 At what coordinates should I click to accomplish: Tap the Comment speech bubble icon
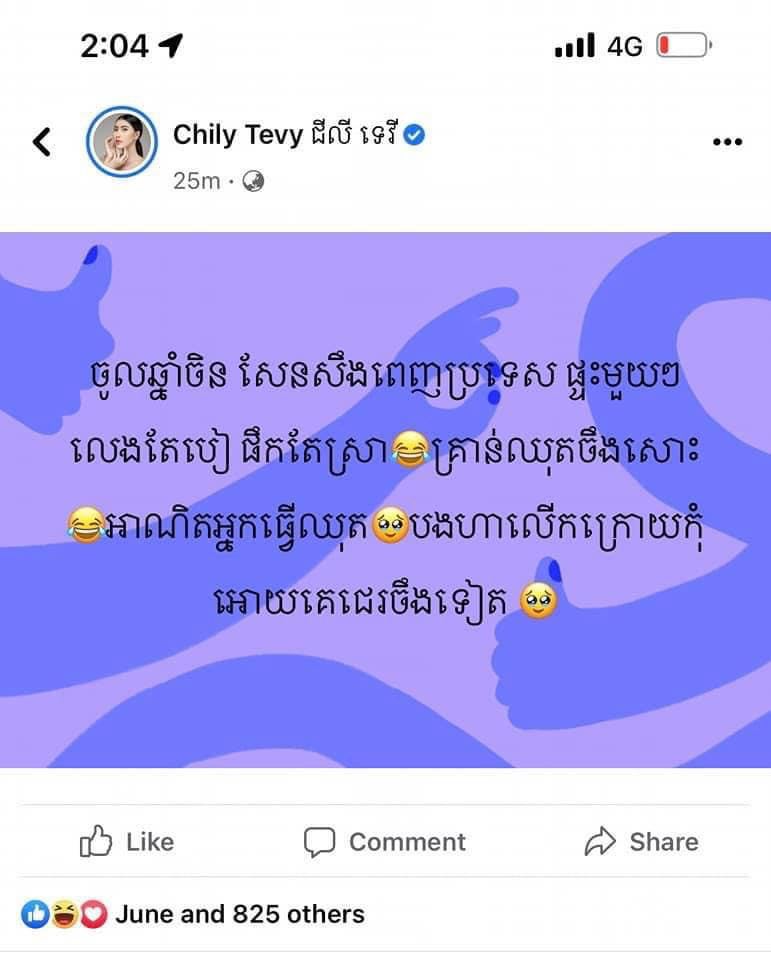pos(319,842)
